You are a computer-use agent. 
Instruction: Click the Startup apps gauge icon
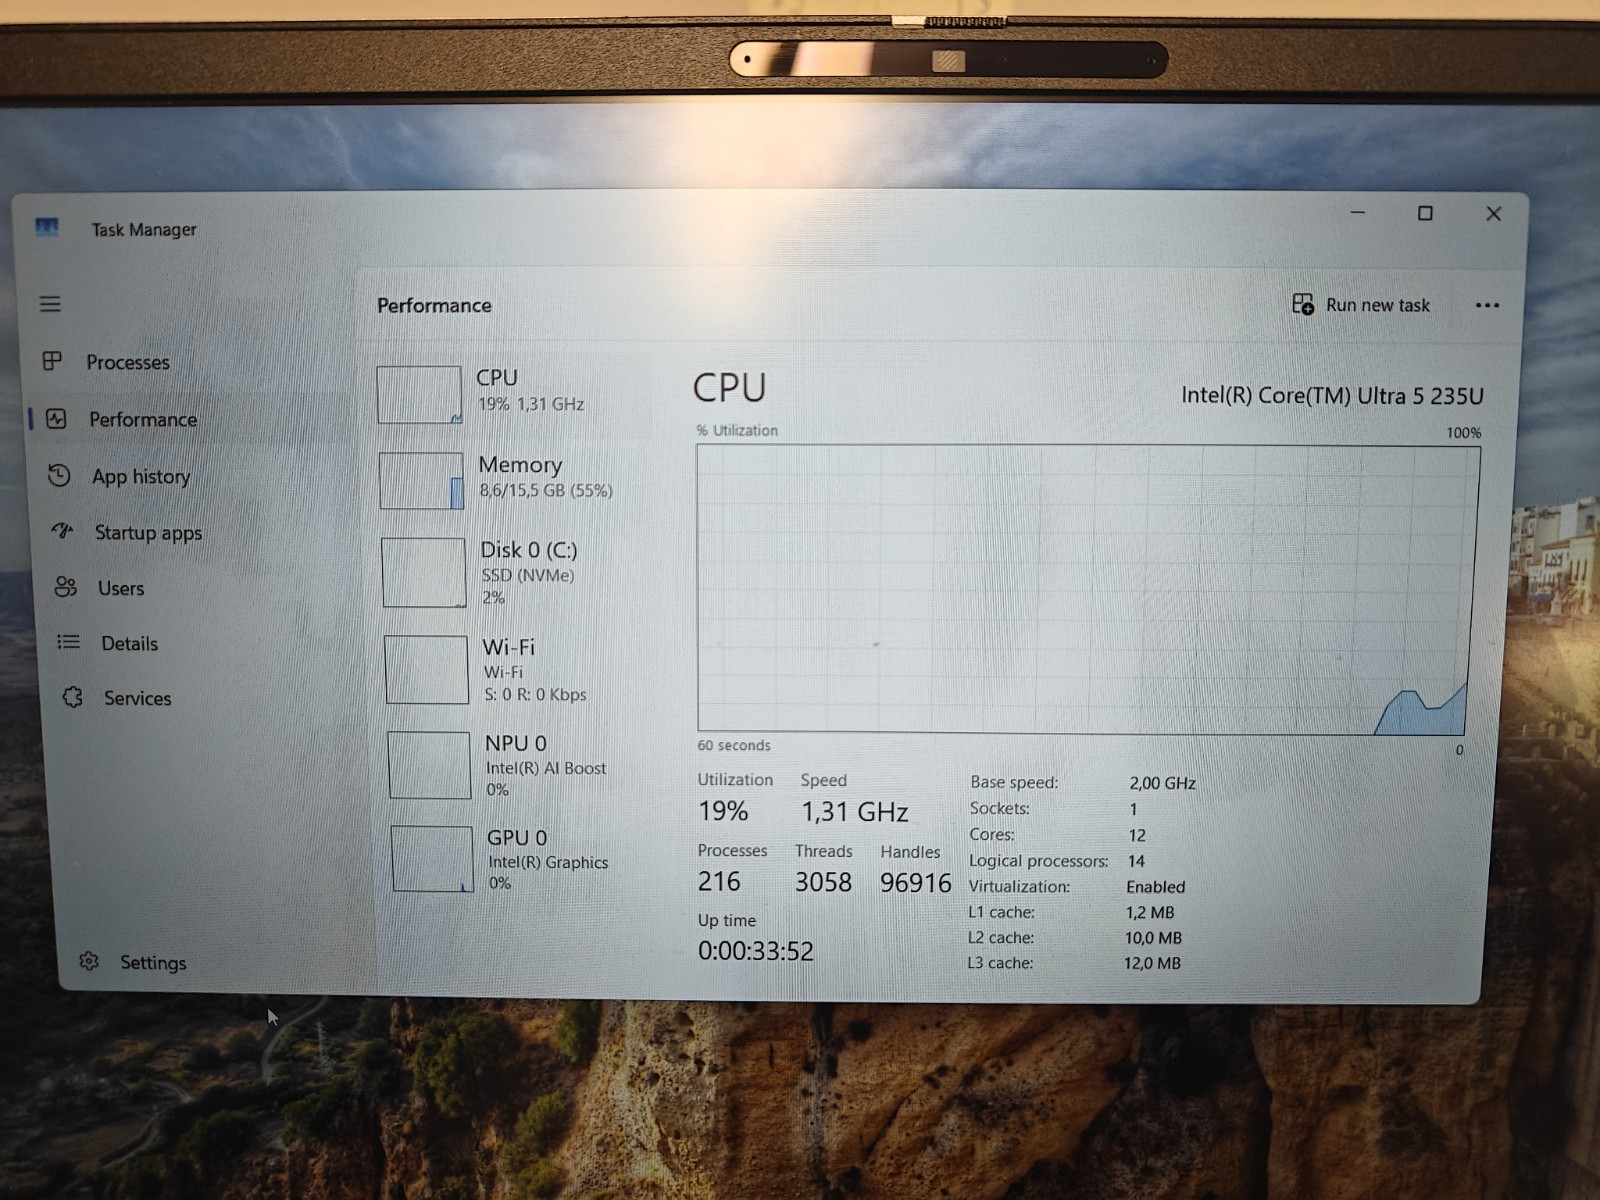pos(63,531)
